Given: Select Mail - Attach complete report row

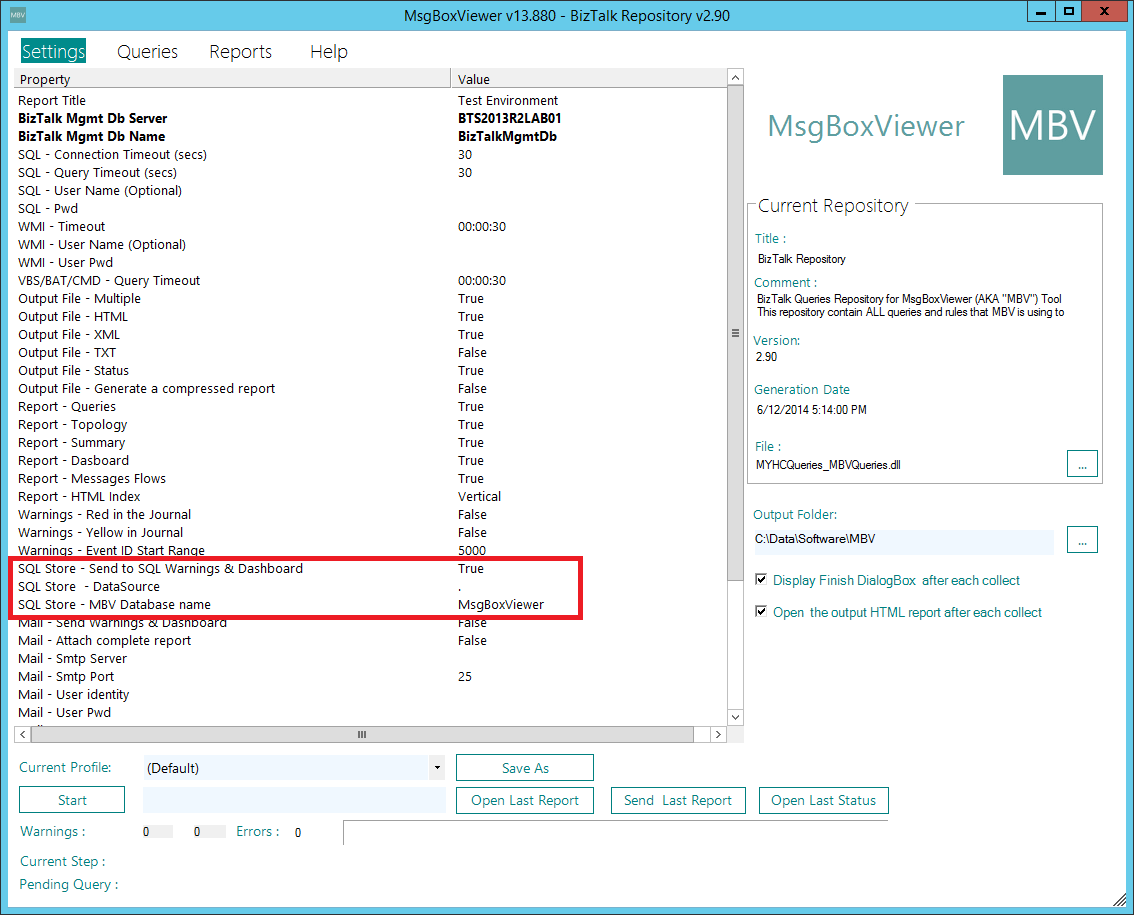Looking at the screenshot, I should click(x=370, y=641).
